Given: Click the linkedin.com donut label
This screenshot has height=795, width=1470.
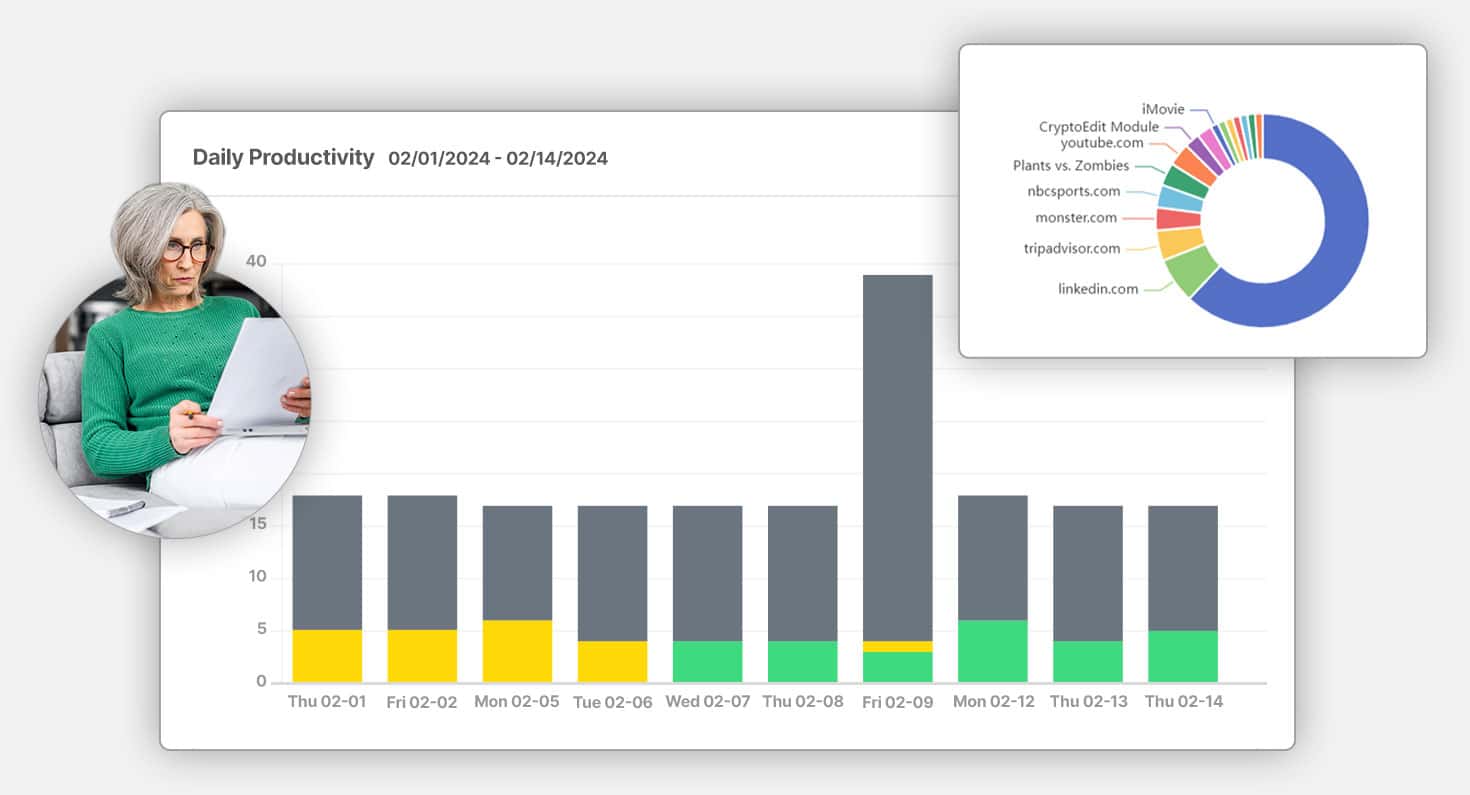Looking at the screenshot, I should (x=1098, y=289).
